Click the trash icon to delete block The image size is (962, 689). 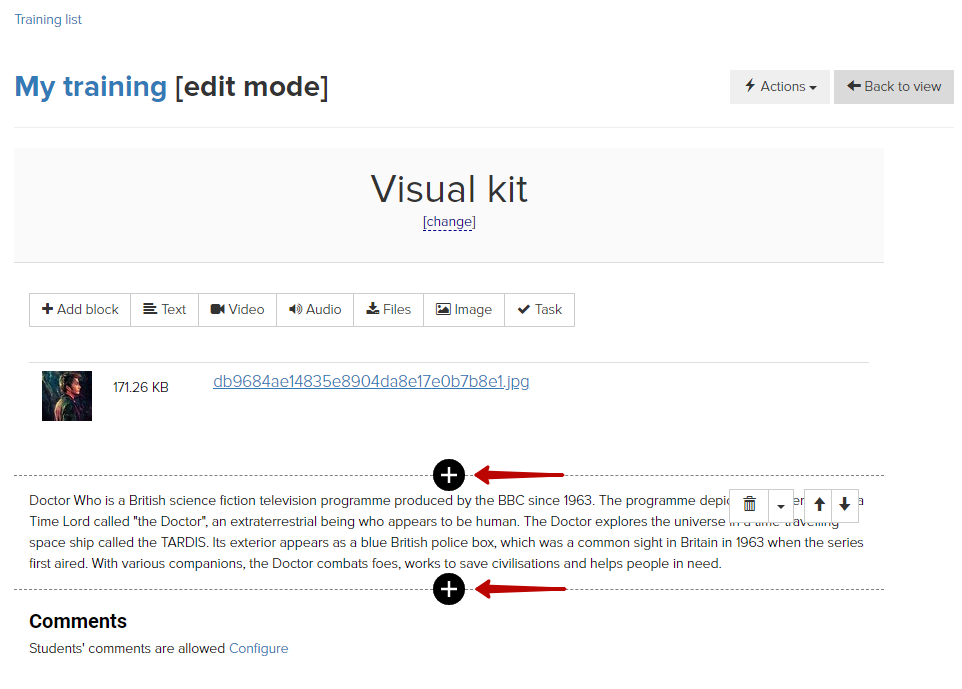[x=749, y=505]
